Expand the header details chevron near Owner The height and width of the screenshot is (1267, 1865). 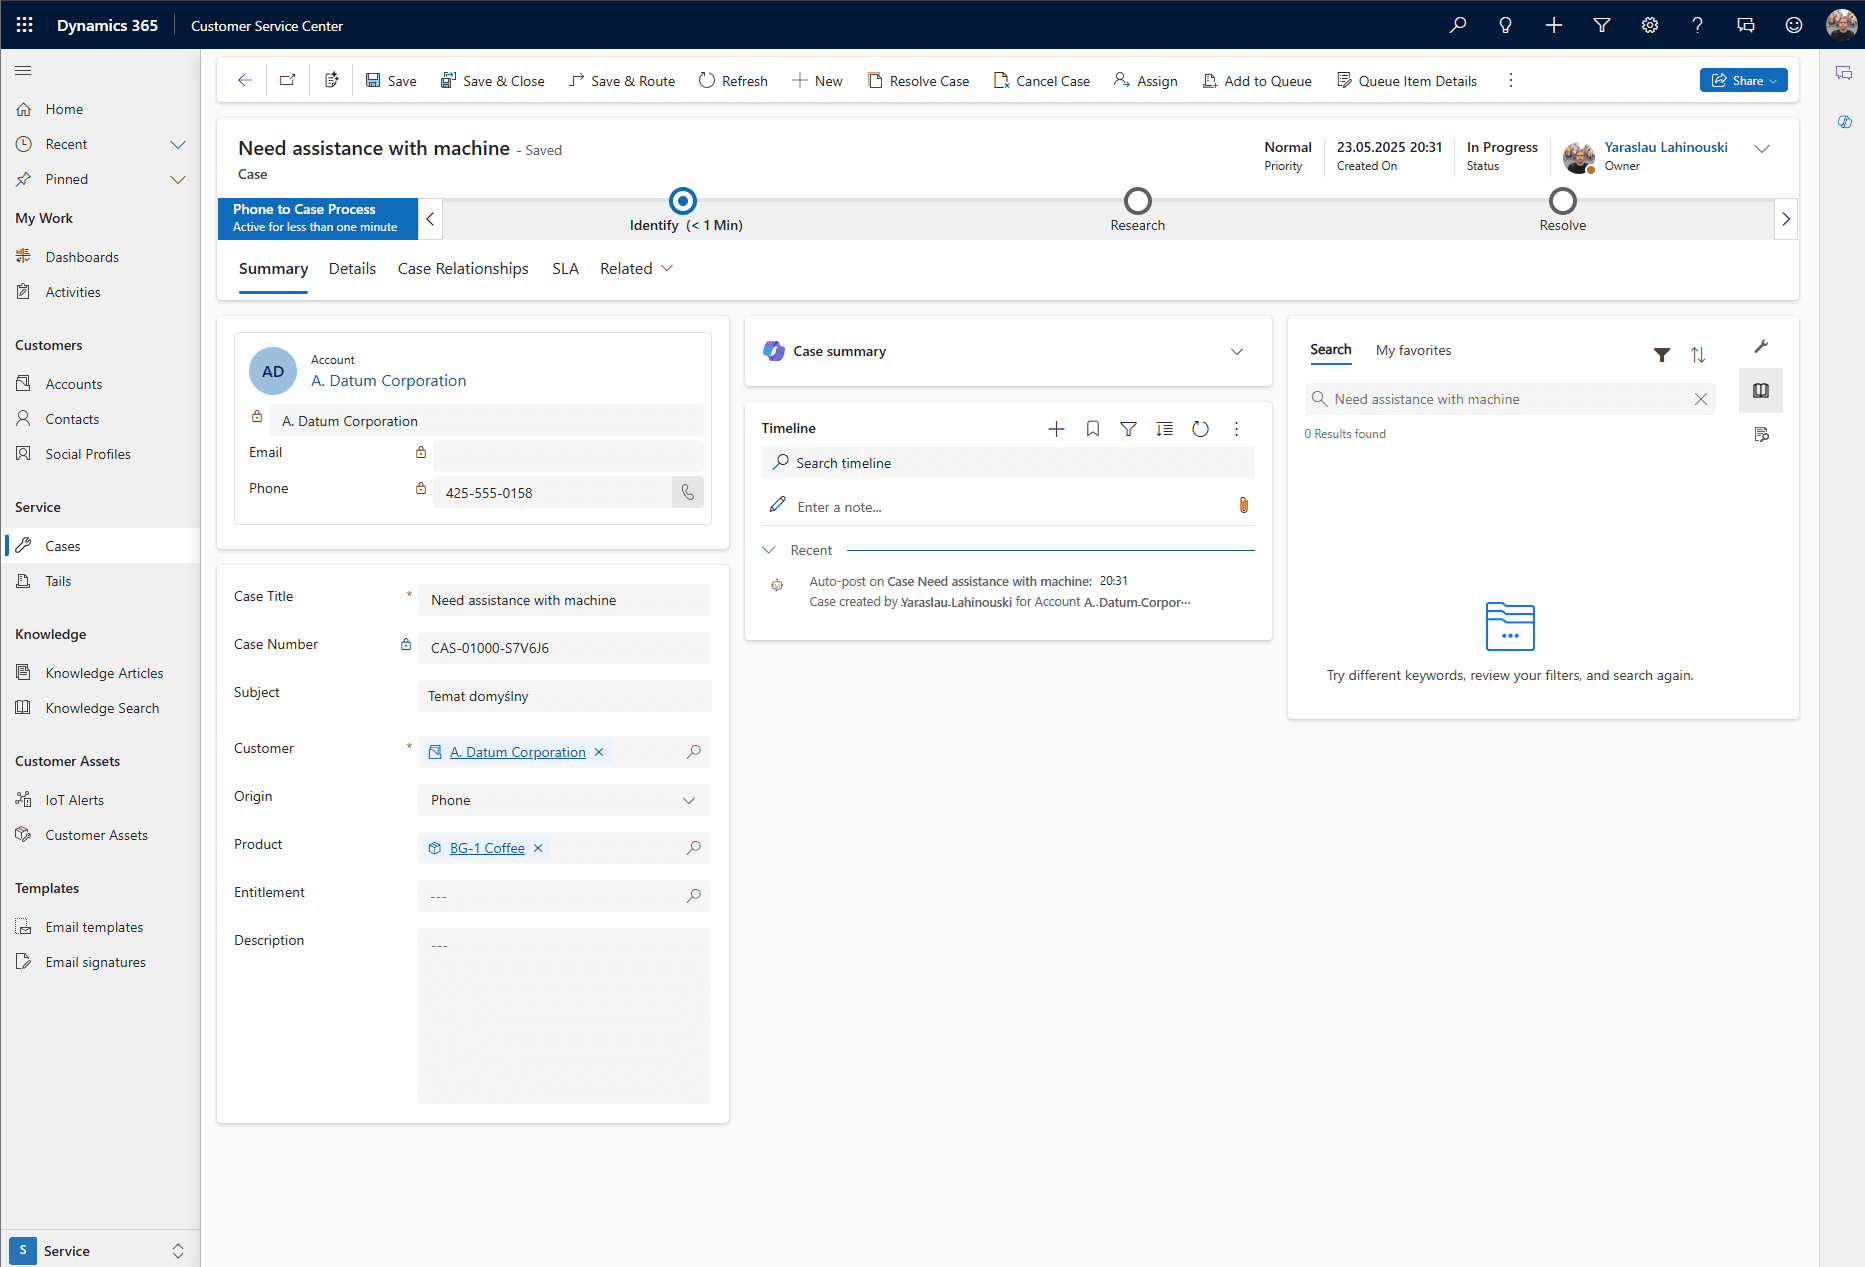click(x=1762, y=149)
